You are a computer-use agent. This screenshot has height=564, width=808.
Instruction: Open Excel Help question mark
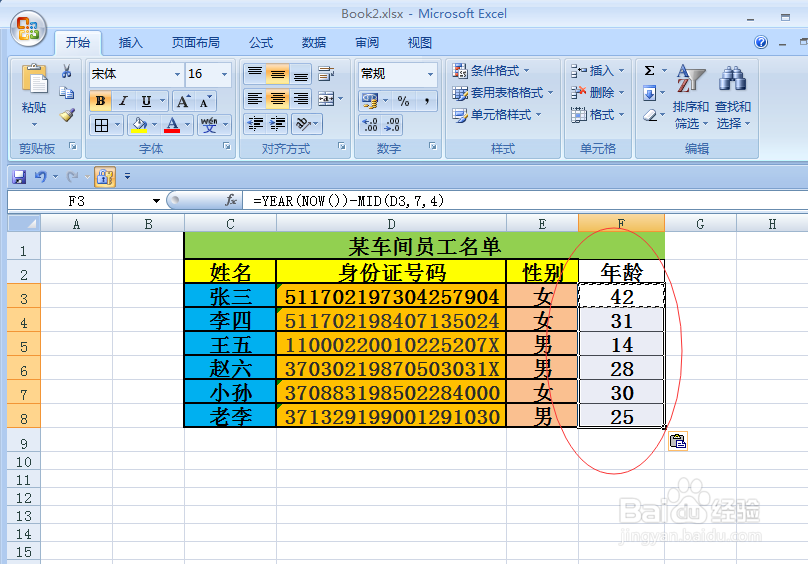[x=761, y=42]
